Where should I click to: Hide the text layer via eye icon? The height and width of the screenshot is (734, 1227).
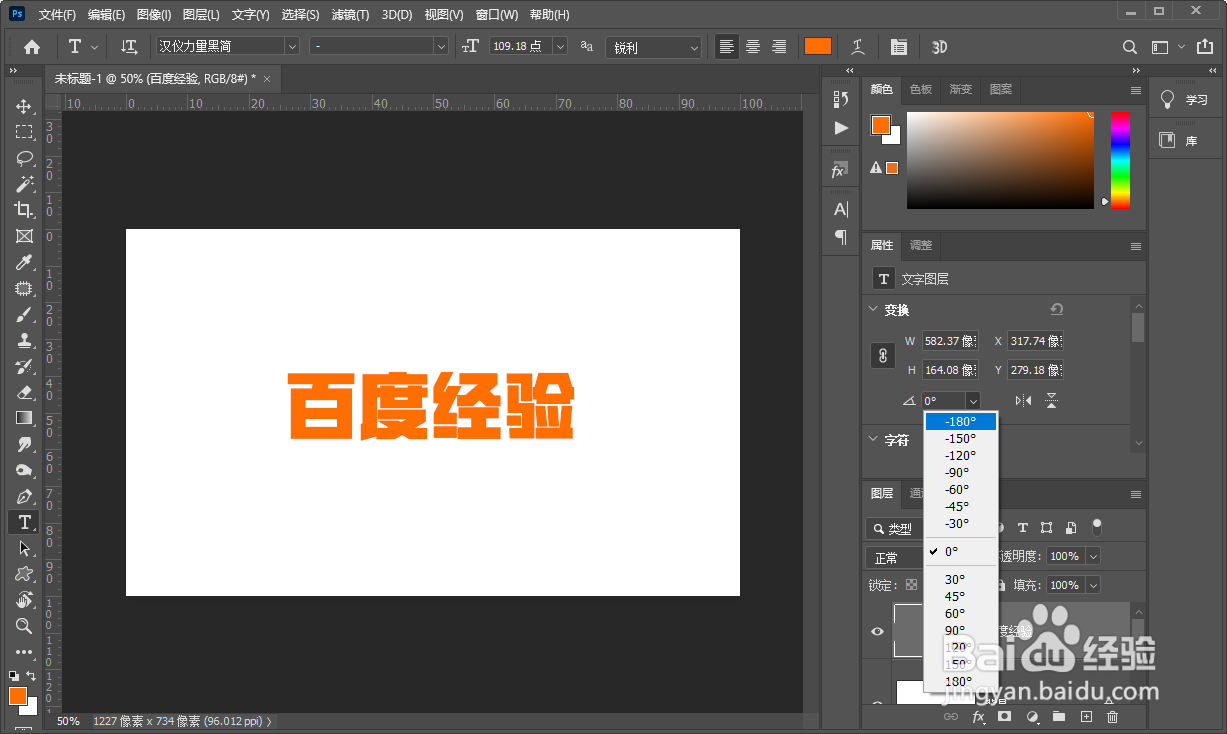pyautogui.click(x=878, y=631)
